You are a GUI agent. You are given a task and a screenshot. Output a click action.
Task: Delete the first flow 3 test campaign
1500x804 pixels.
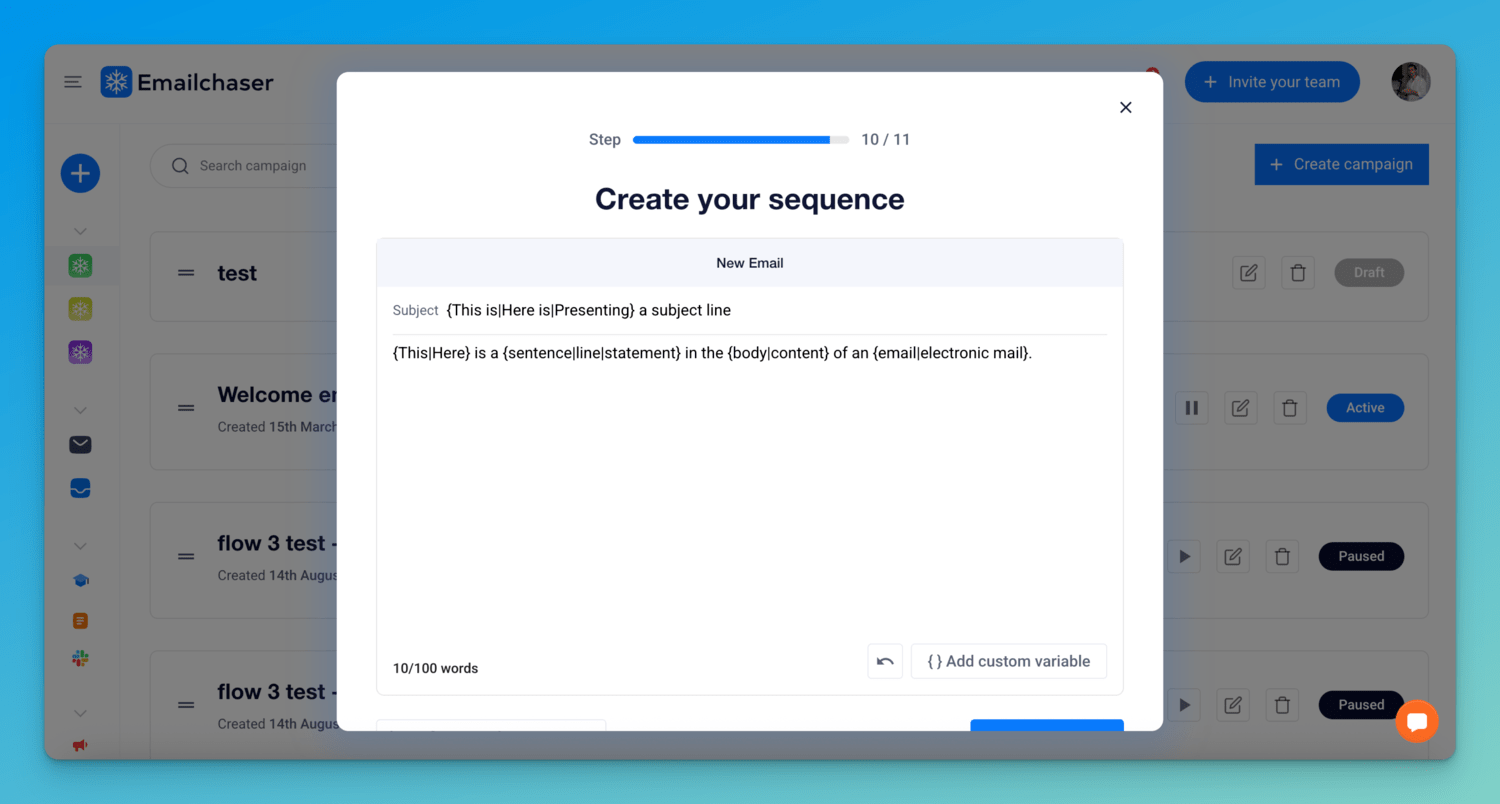pos(1282,556)
